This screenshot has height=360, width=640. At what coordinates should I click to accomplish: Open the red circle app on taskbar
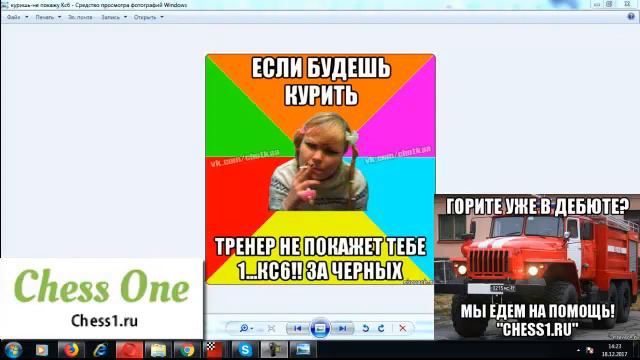[x=129, y=350]
